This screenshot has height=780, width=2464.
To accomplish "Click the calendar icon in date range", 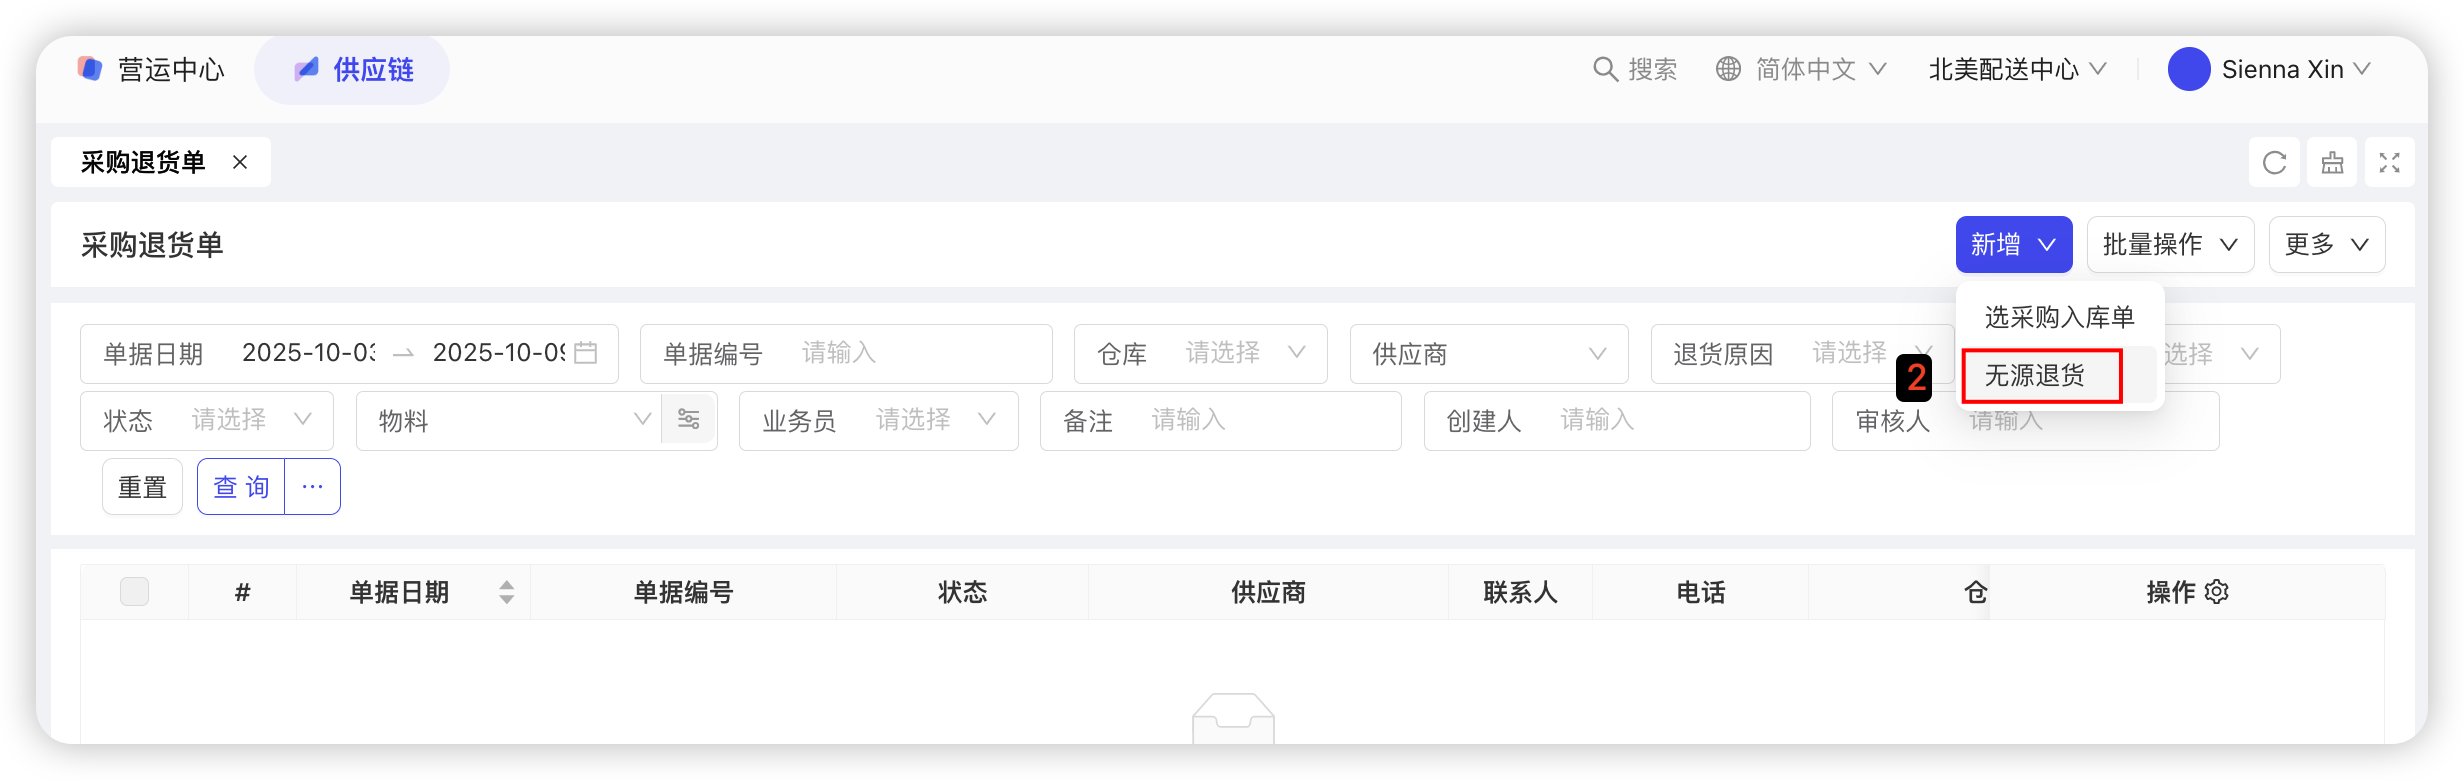I will [586, 353].
